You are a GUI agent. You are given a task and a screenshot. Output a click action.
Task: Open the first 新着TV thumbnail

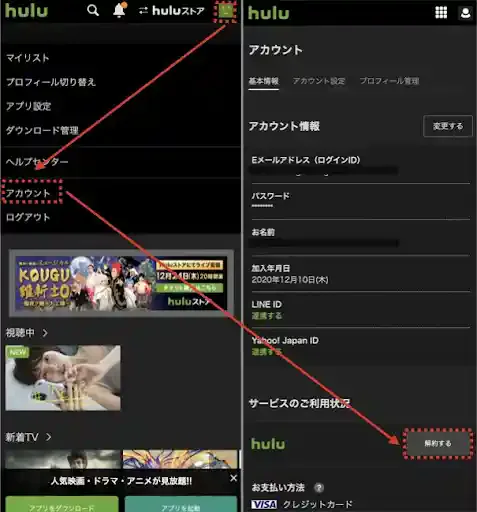[x=63, y=459]
